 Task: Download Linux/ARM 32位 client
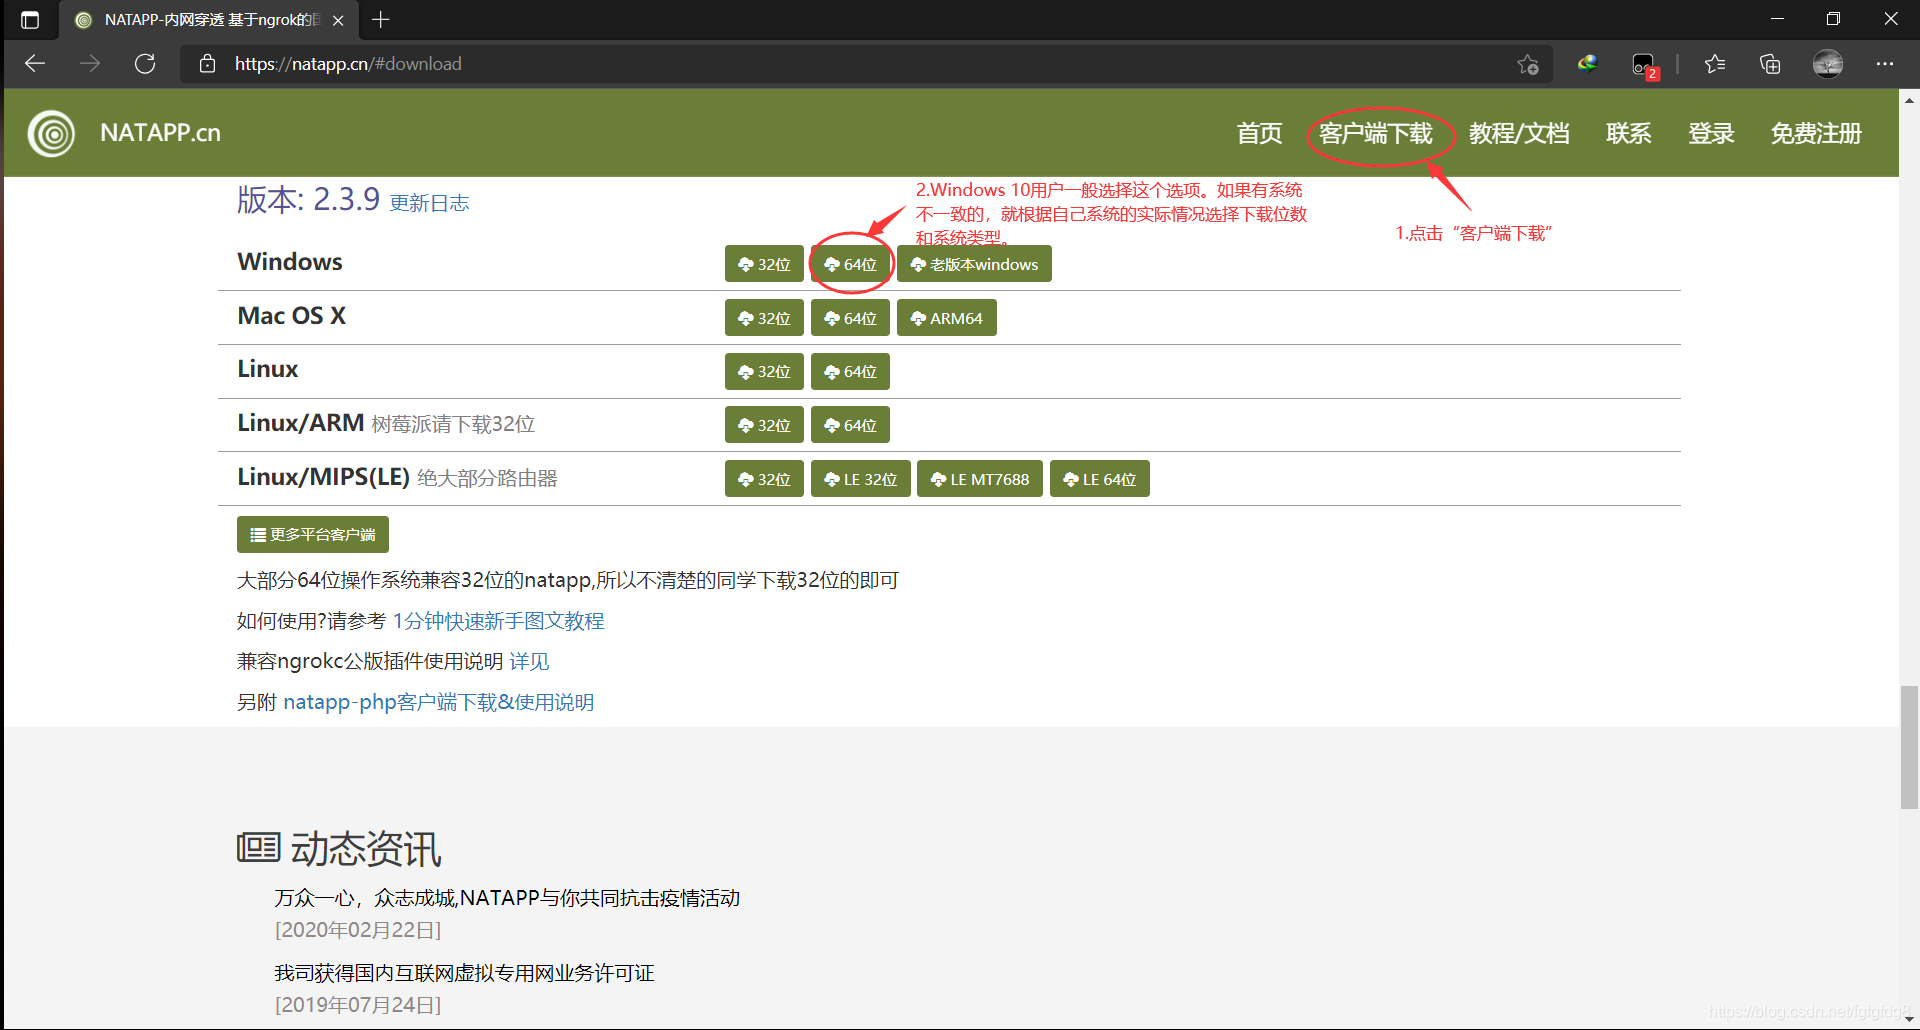pos(764,425)
